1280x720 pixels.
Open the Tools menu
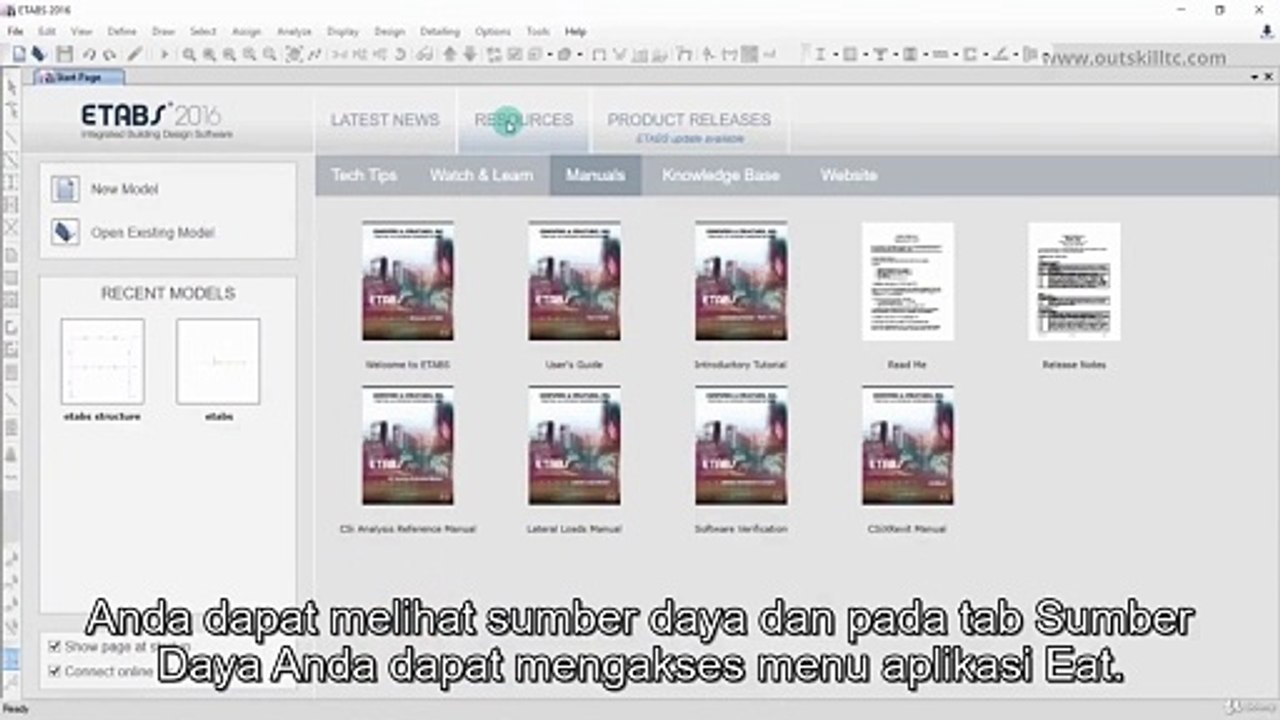[538, 32]
